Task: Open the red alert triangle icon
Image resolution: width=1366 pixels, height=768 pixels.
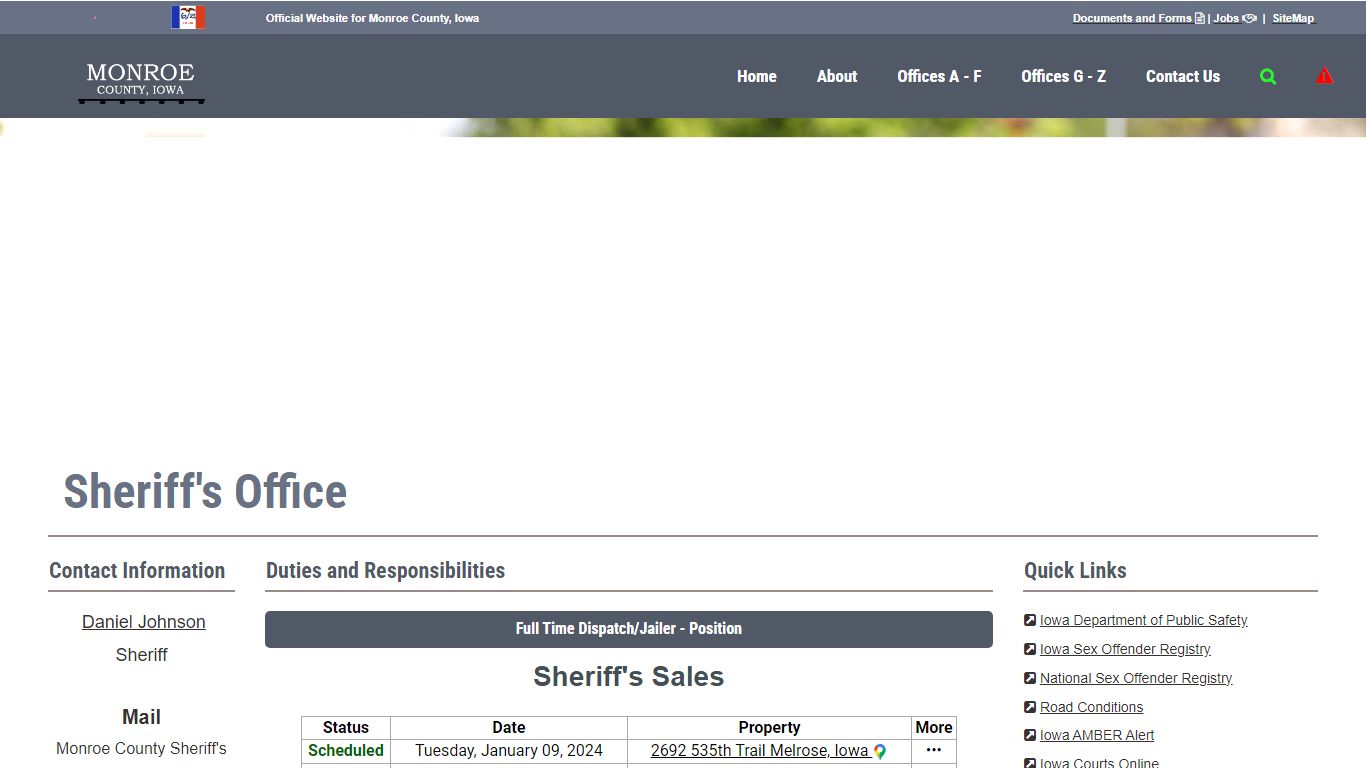Action: tap(1324, 76)
